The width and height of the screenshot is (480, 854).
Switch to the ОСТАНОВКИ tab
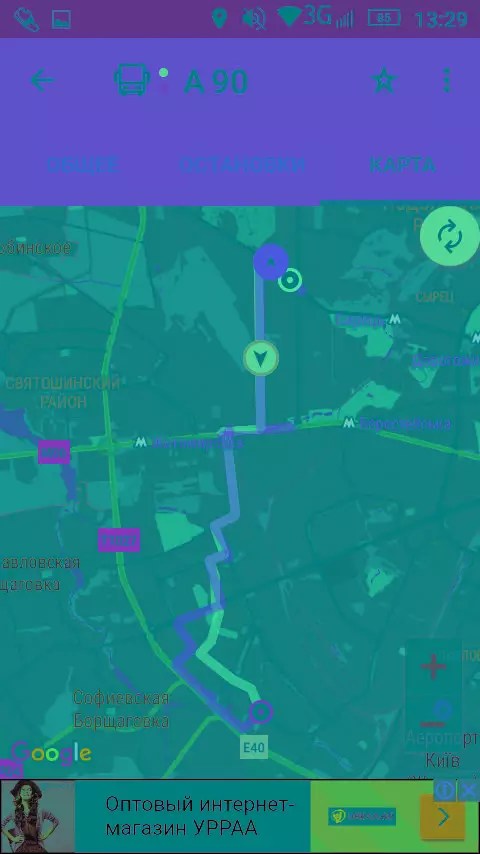pos(242,165)
